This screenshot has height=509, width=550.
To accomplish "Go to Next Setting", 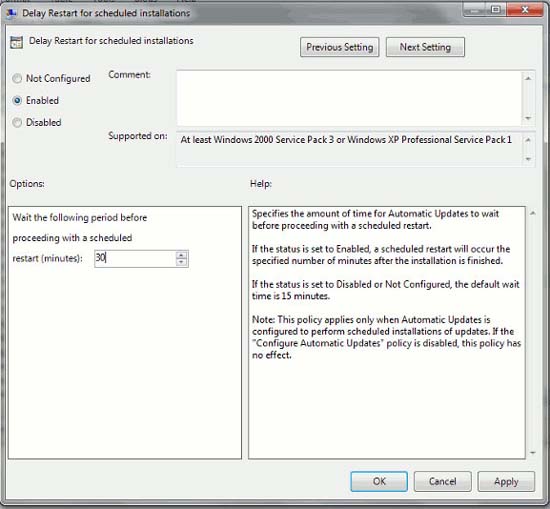I will click(x=425, y=47).
